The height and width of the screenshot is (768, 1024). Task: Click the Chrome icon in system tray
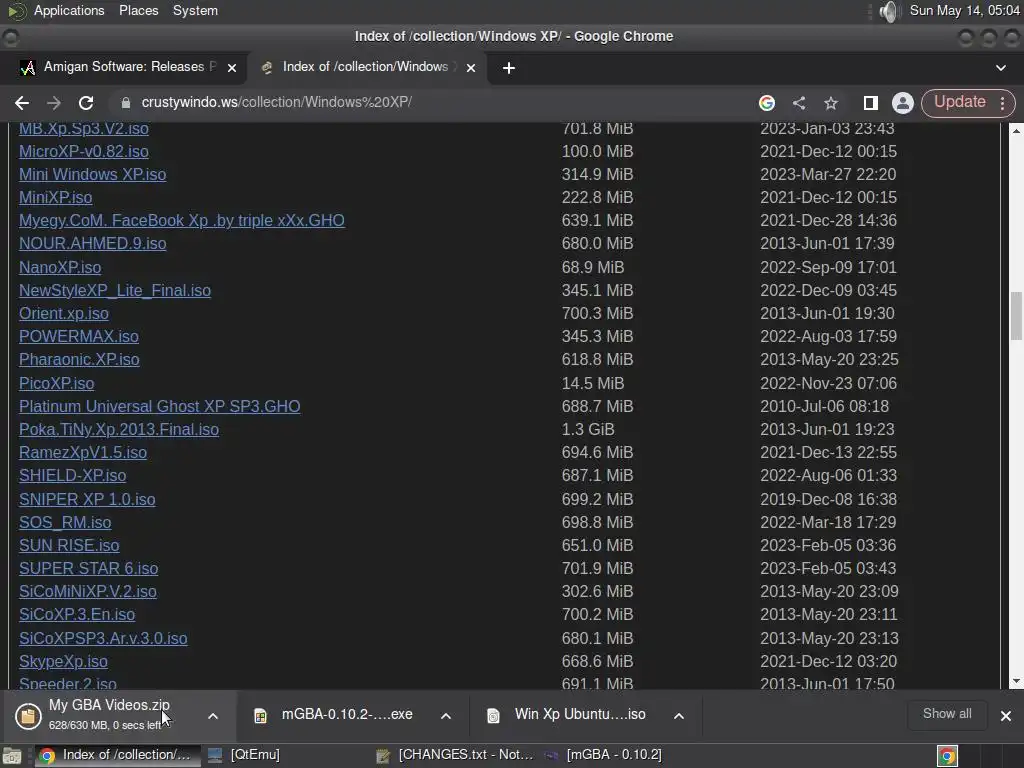(947, 756)
